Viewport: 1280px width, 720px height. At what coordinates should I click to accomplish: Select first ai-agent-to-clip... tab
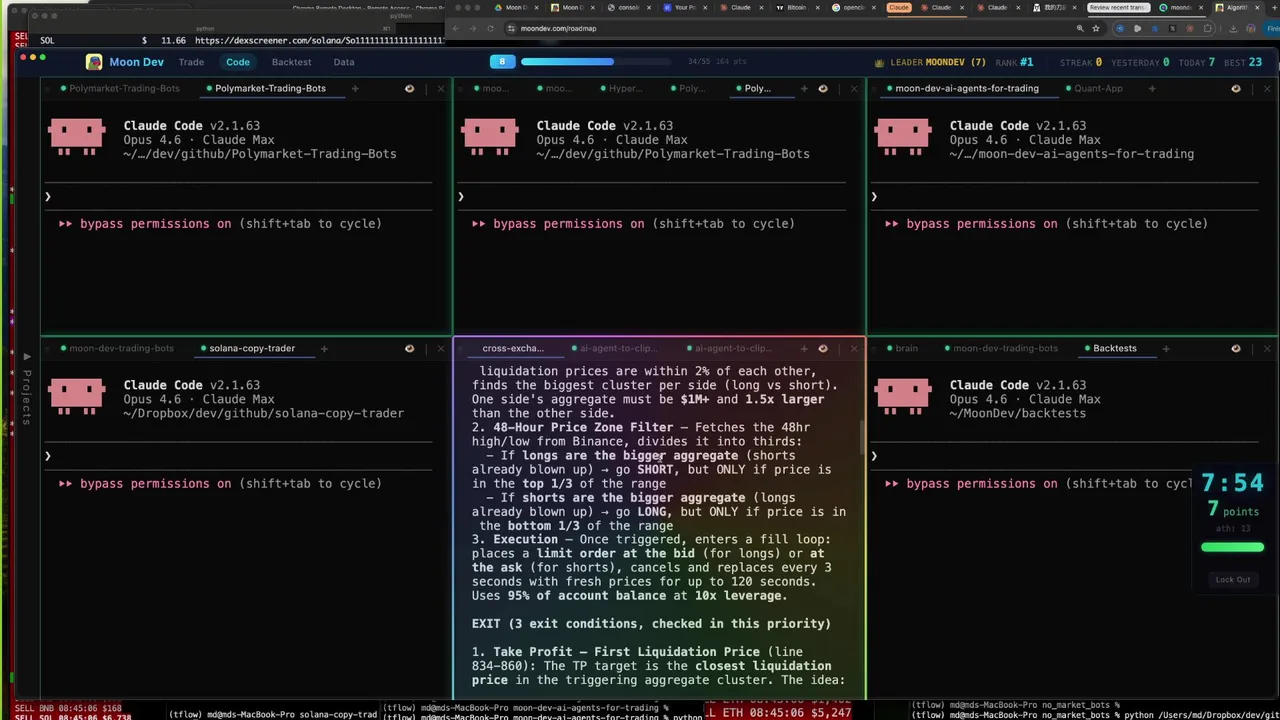[617, 348]
